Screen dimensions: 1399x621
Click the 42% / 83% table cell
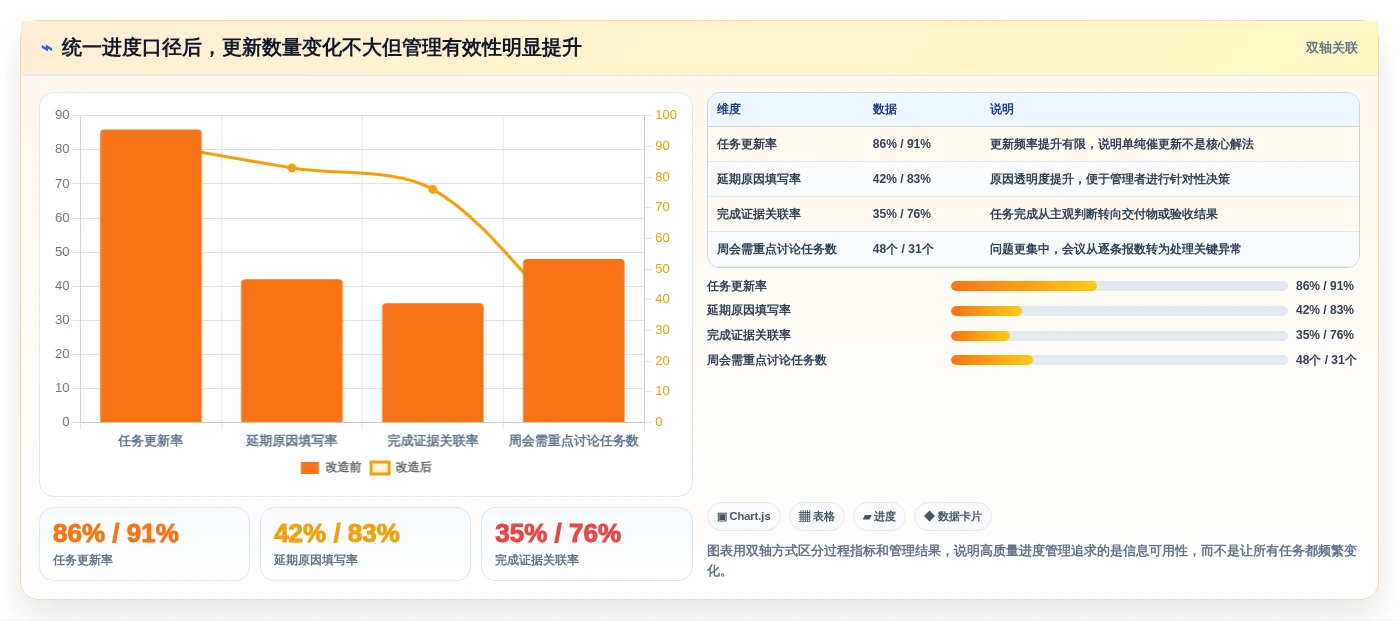coord(902,179)
